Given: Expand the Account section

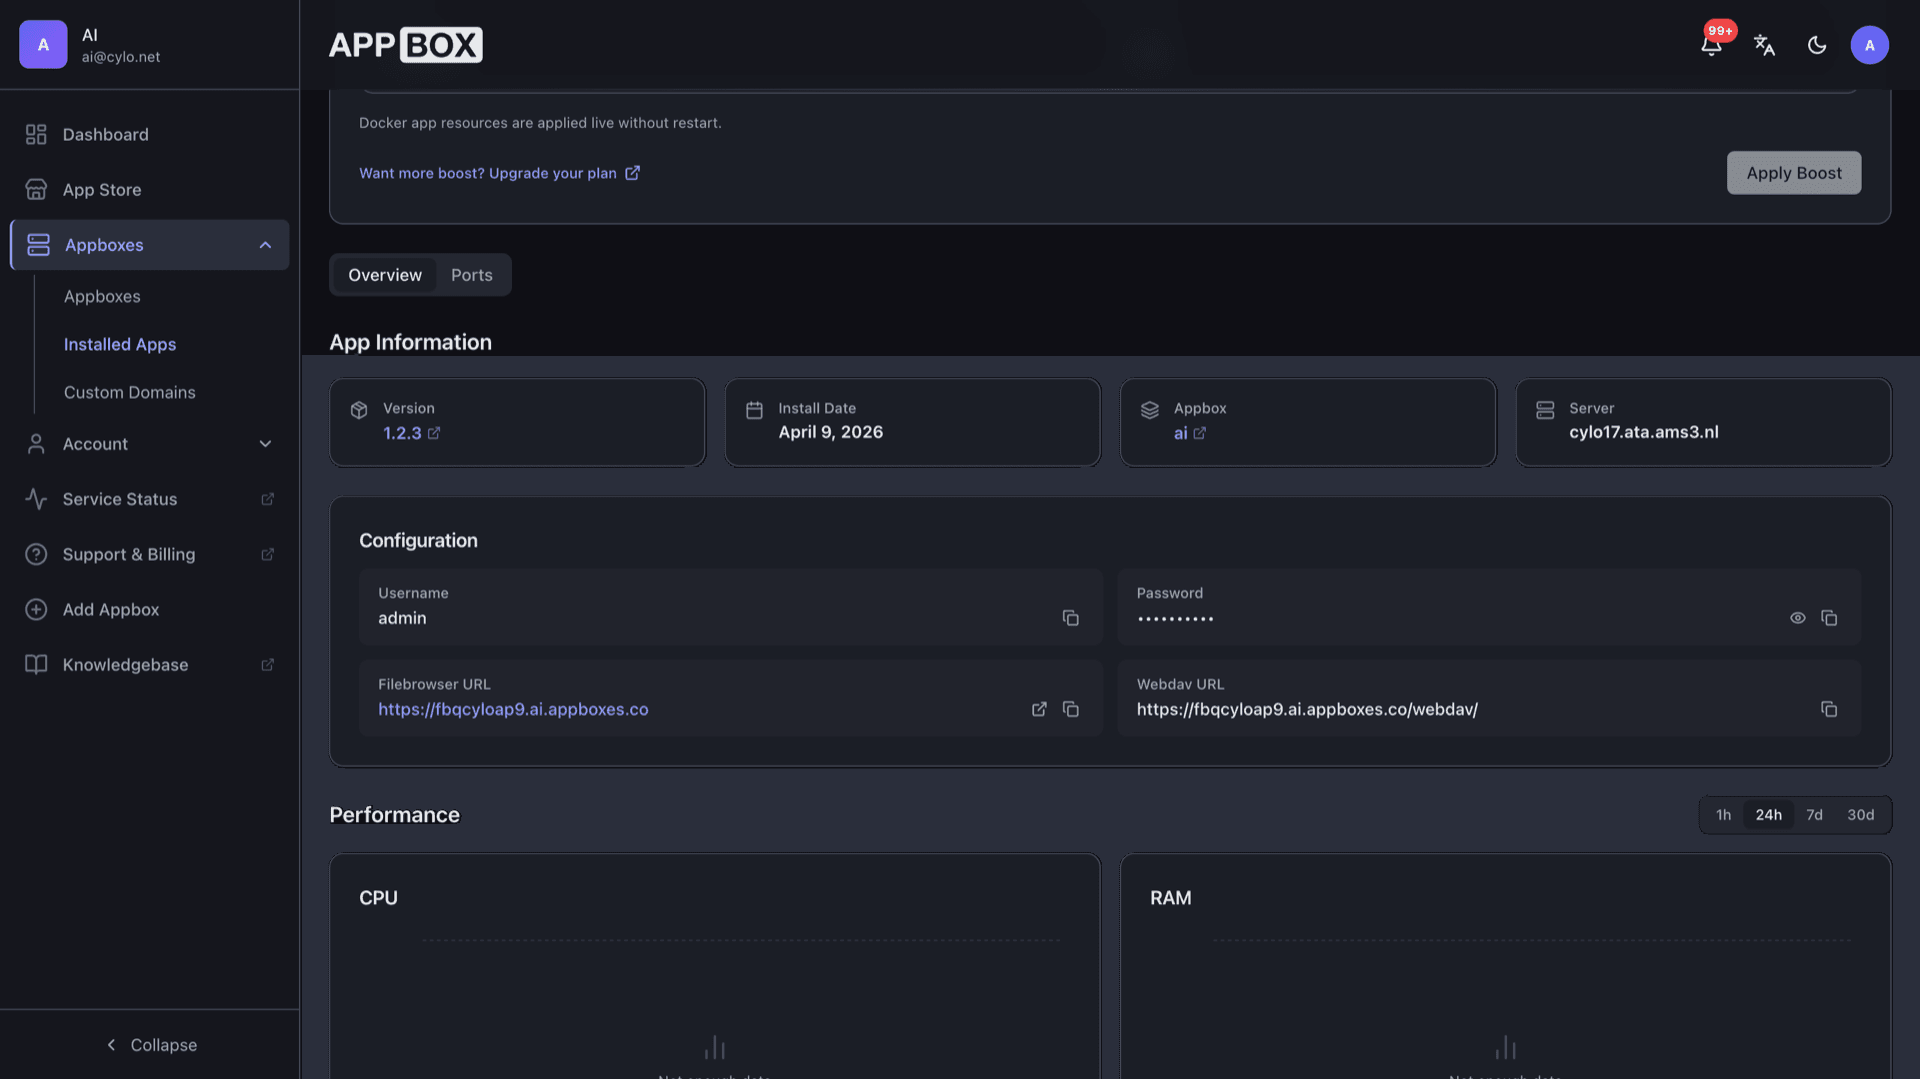Looking at the screenshot, I should 150,444.
